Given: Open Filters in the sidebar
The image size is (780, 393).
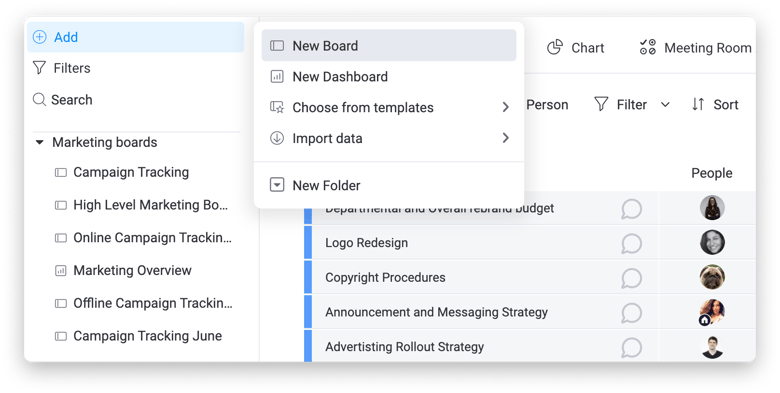Looking at the screenshot, I should pyautogui.click(x=62, y=68).
